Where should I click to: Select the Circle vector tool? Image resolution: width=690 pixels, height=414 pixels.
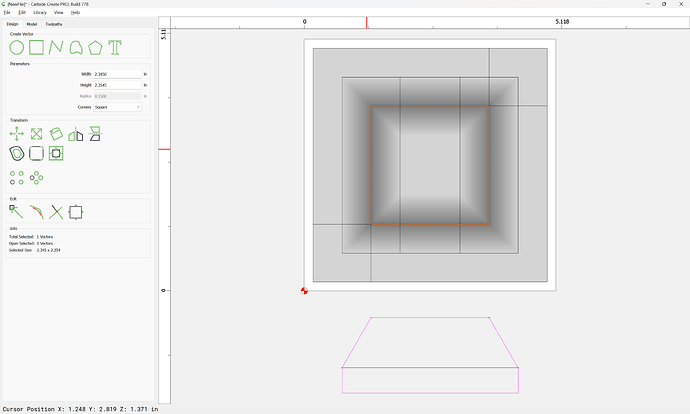click(17, 48)
